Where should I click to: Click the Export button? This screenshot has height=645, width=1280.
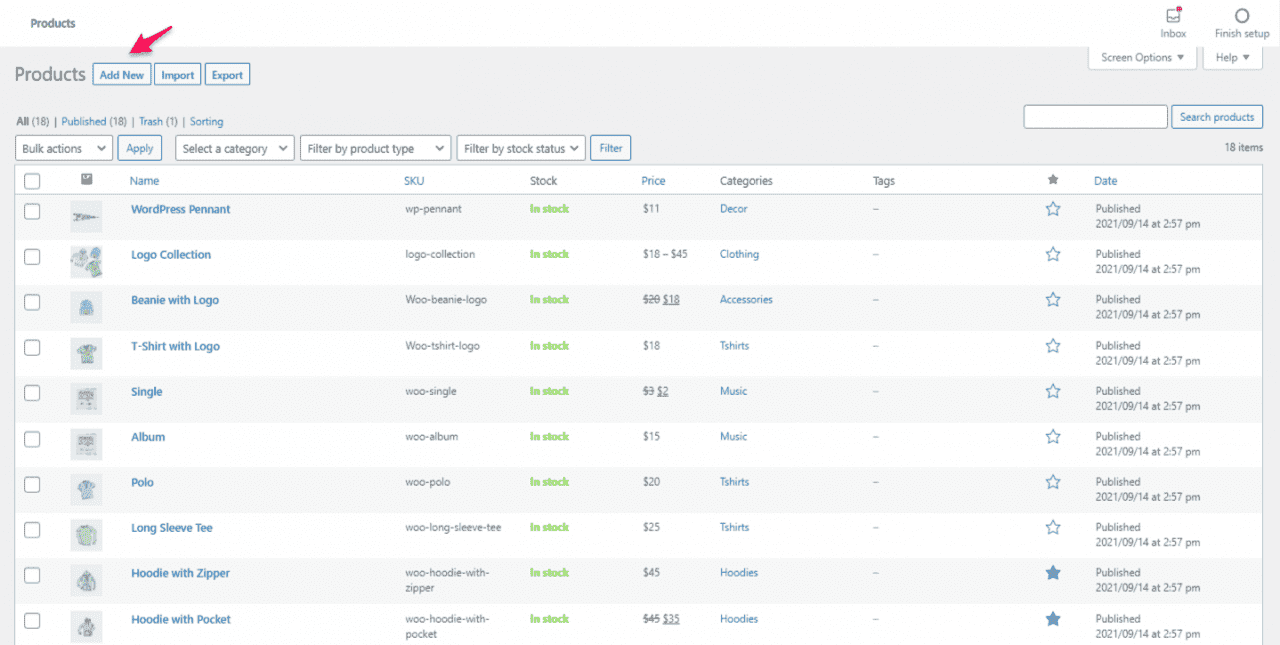227,75
